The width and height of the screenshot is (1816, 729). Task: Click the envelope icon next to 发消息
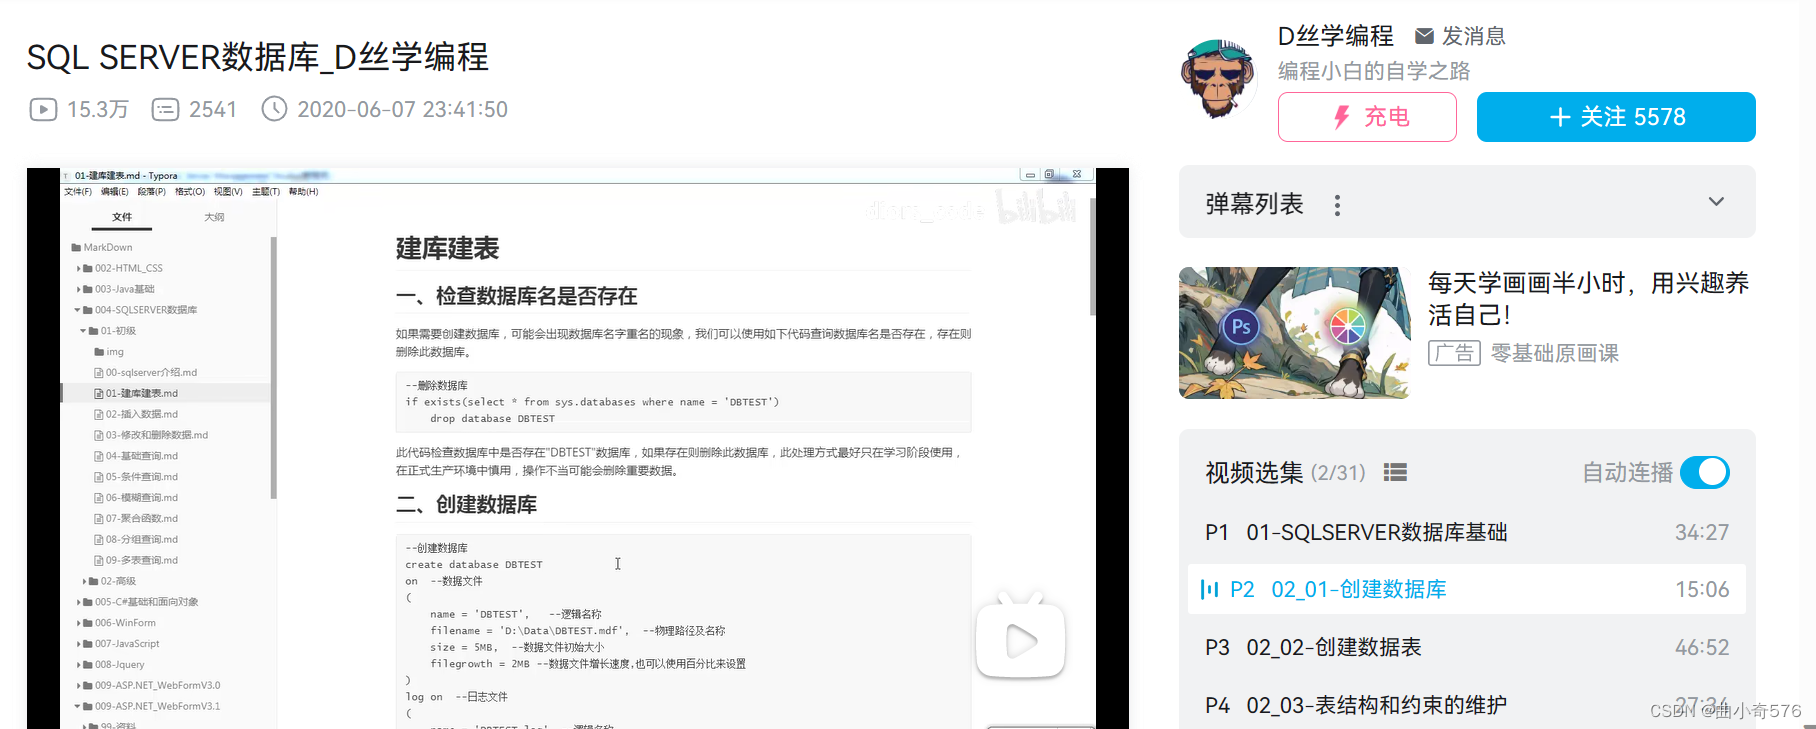click(1424, 36)
